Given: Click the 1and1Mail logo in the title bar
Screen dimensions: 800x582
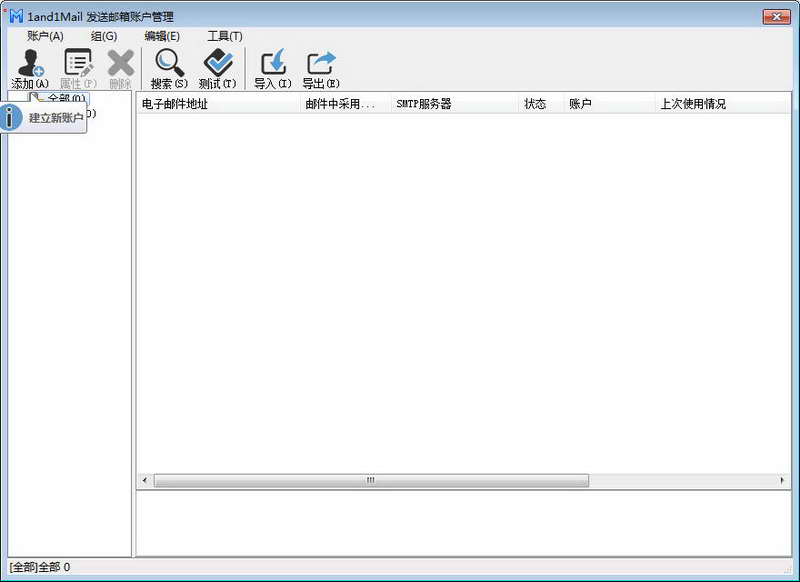Looking at the screenshot, I should point(16,16).
